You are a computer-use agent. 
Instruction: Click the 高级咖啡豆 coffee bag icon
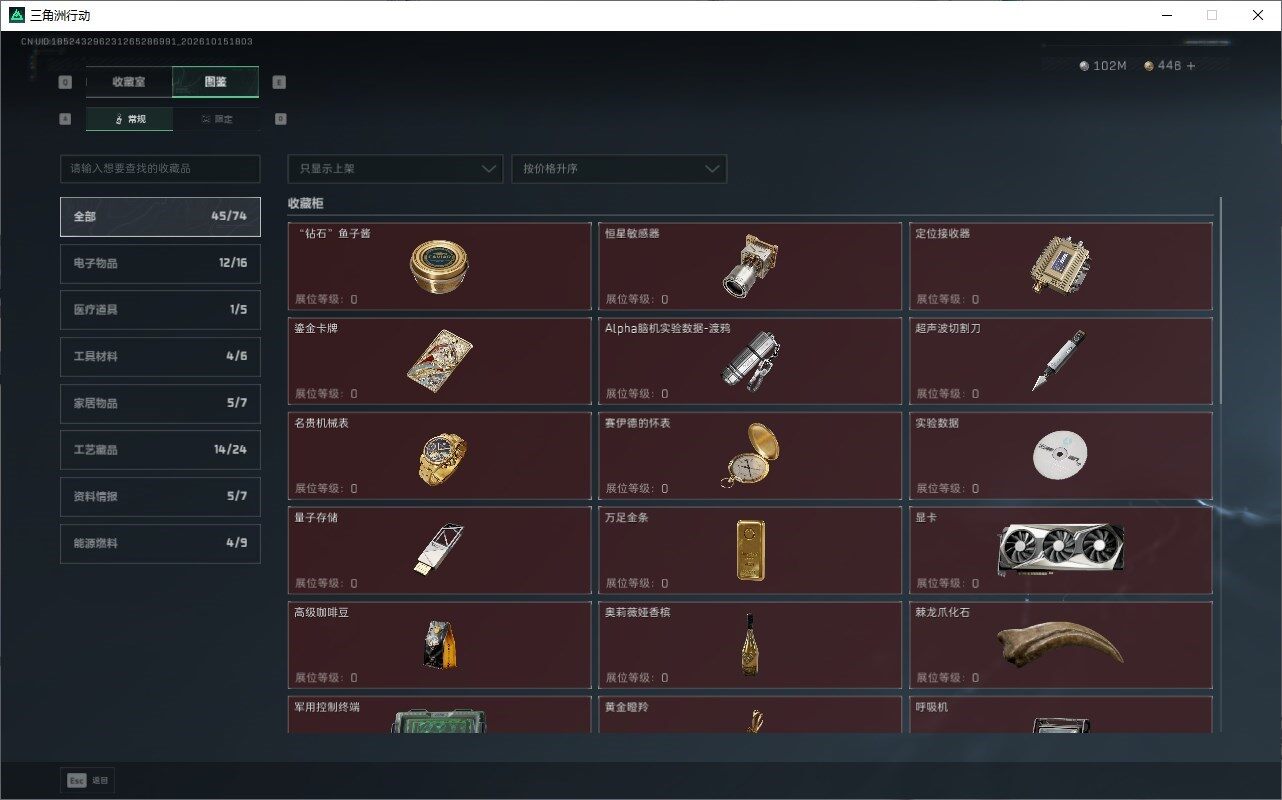click(x=440, y=645)
